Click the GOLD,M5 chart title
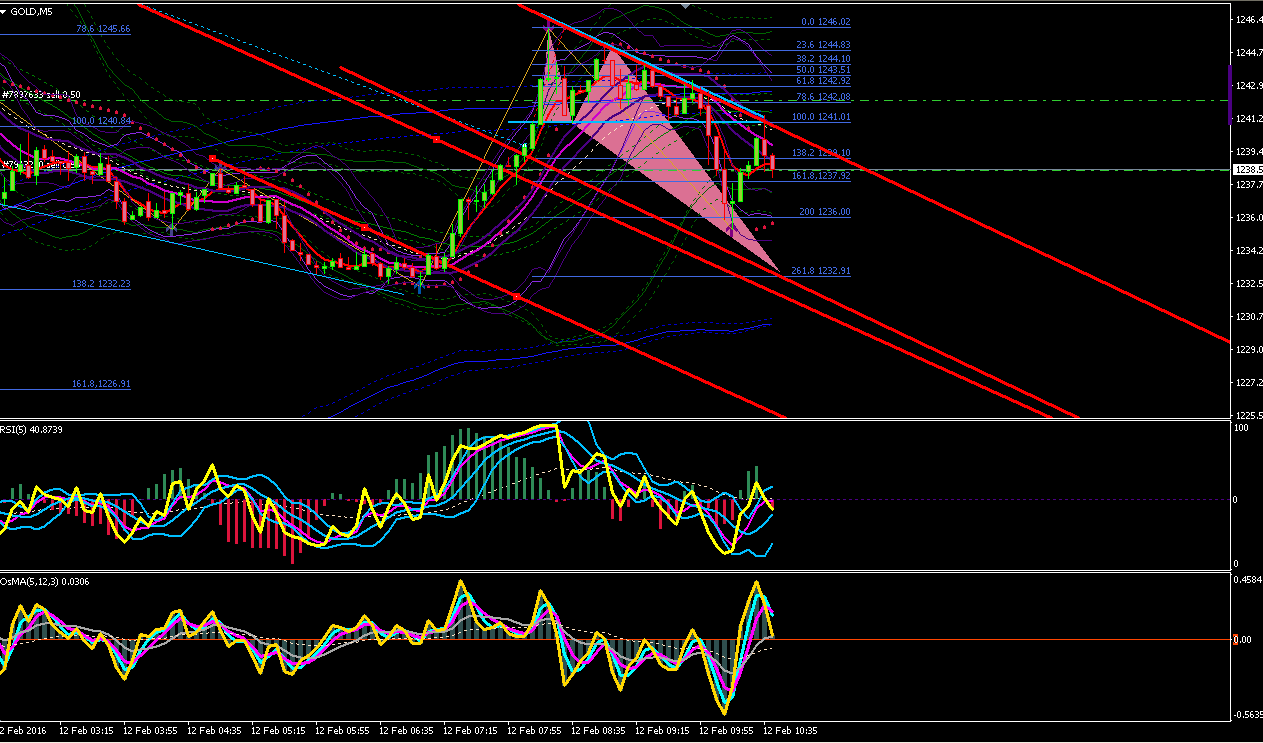Screen dimensions: 1263x743 [32, 11]
